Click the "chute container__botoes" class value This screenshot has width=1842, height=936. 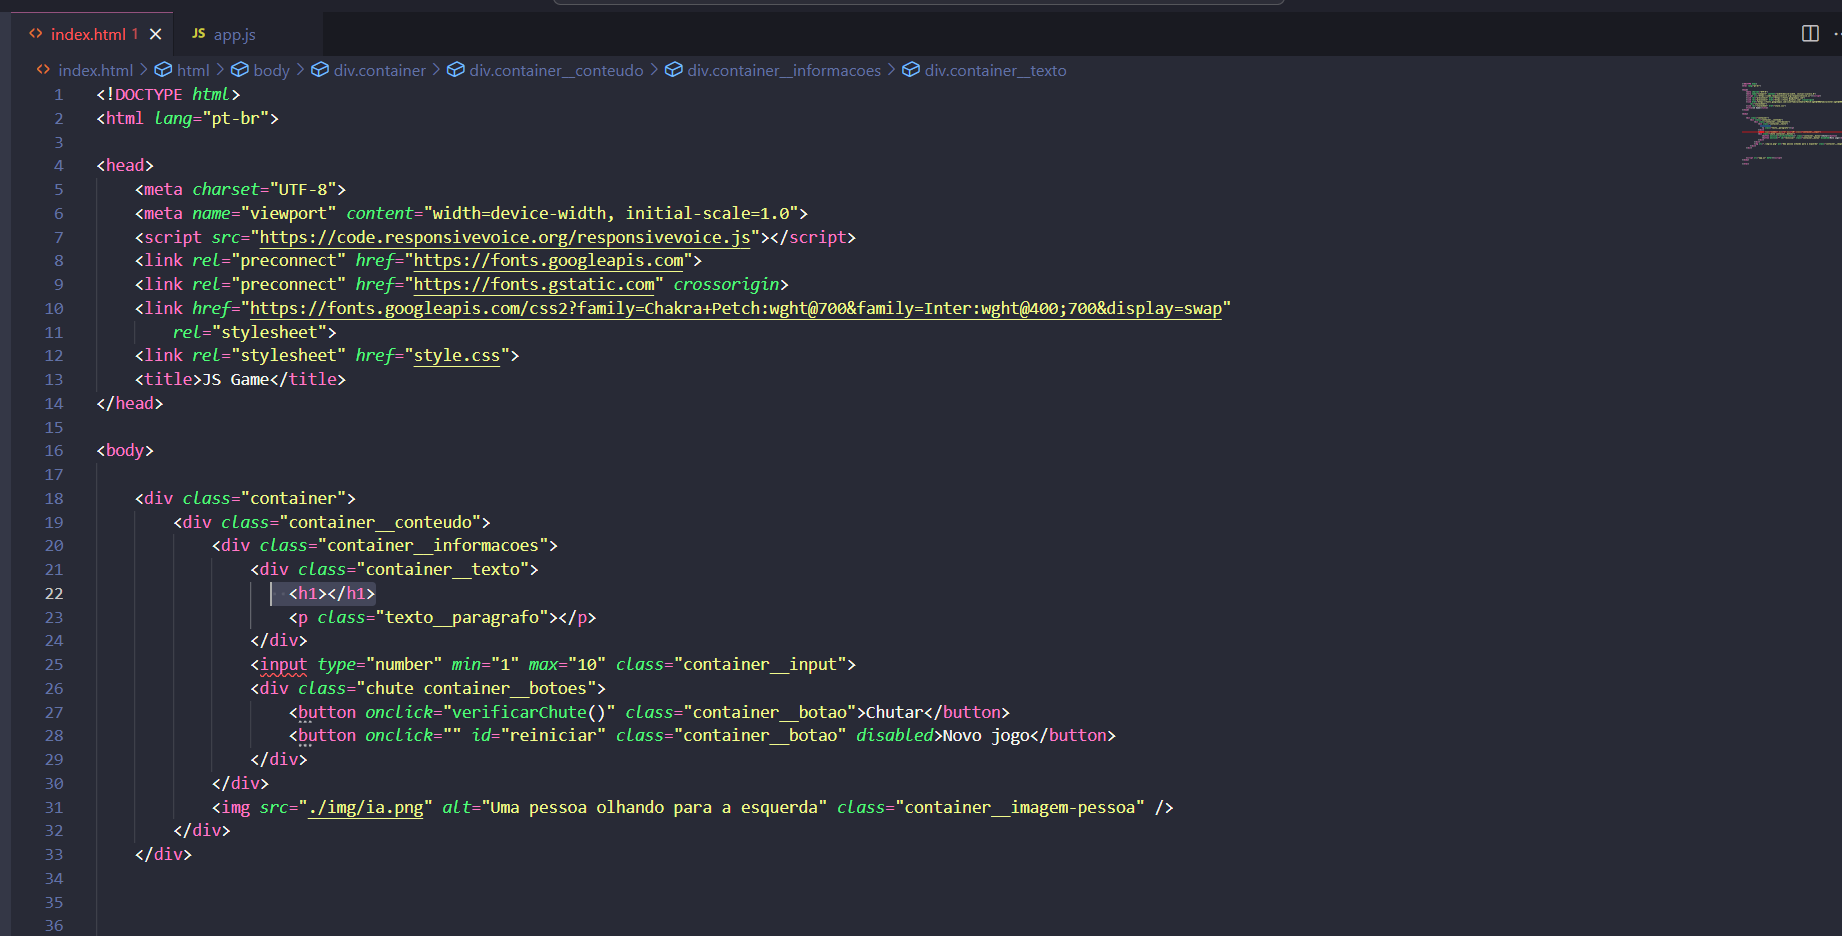coord(476,689)
